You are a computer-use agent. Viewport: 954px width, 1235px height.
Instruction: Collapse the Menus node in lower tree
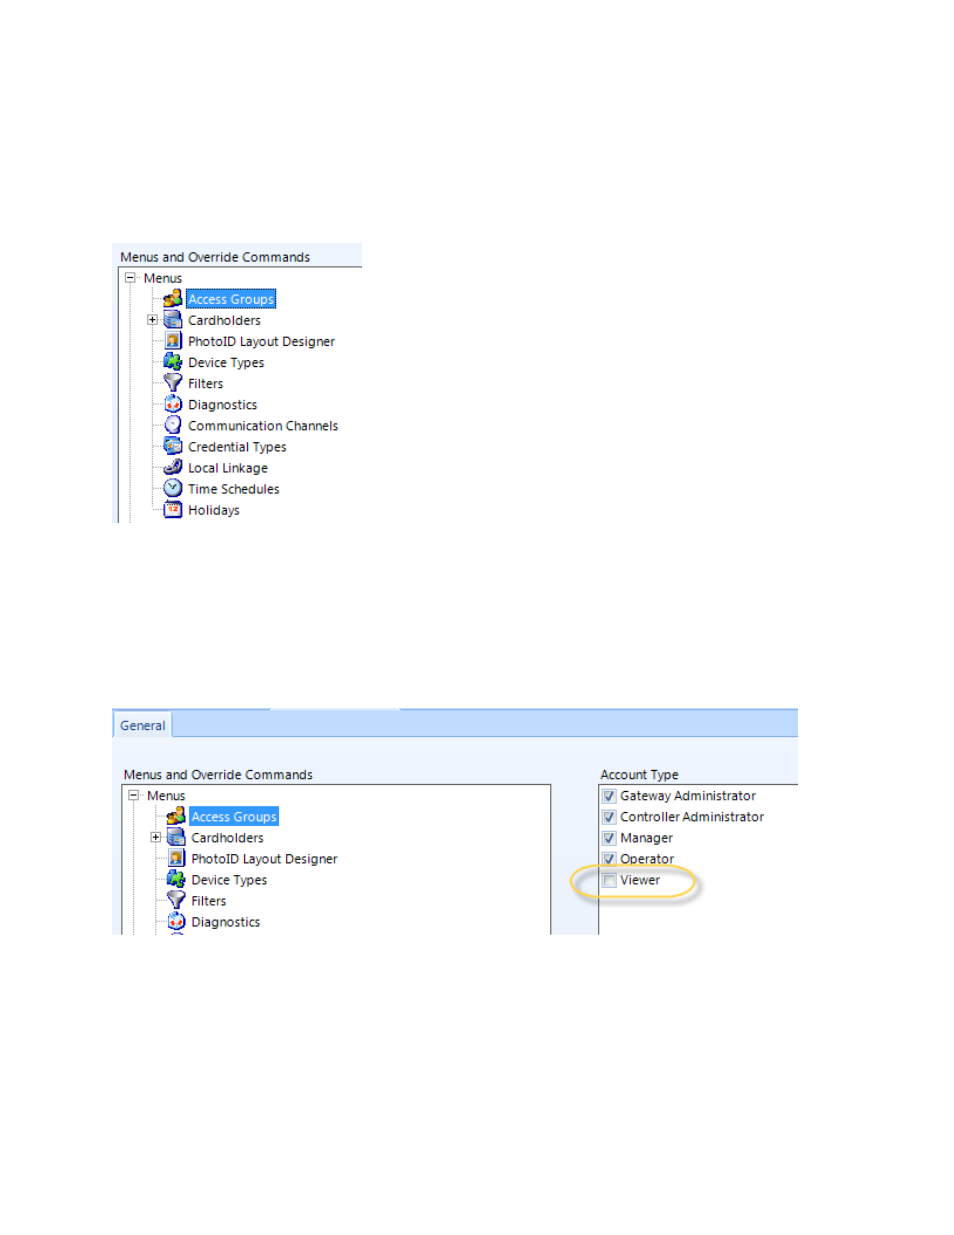click(133, 795)
